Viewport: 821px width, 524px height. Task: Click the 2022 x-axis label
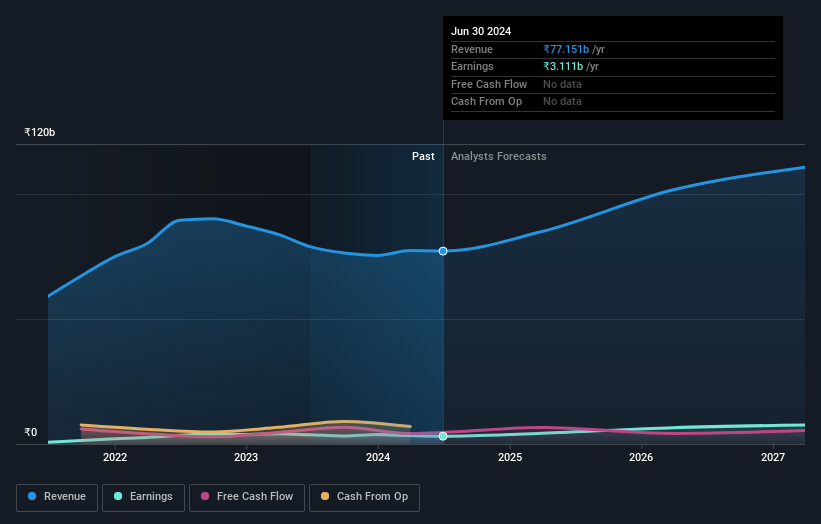(x=115, y=458)
